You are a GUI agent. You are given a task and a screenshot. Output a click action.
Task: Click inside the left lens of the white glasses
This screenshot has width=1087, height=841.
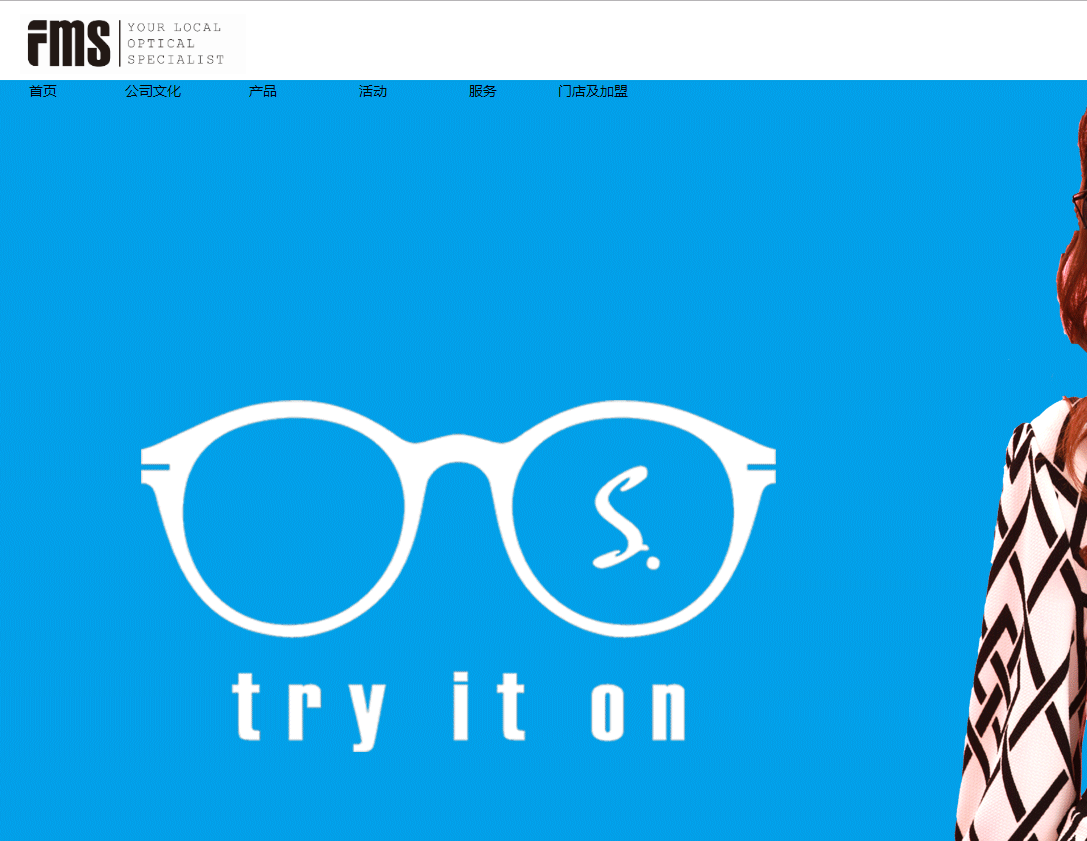292,520
